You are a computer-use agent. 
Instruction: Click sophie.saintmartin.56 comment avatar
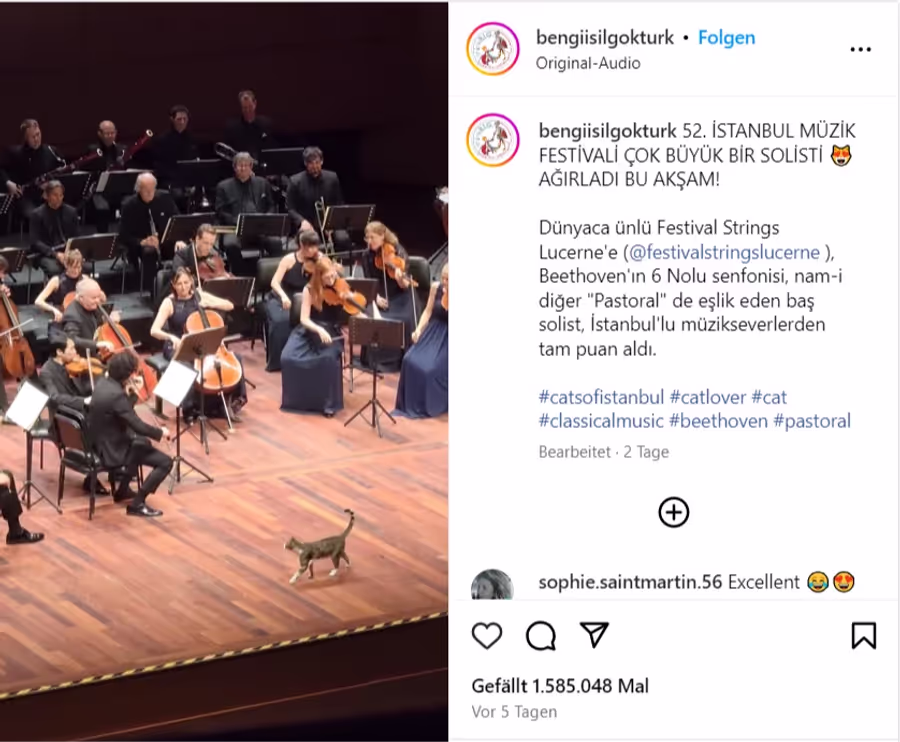(492, 585)
